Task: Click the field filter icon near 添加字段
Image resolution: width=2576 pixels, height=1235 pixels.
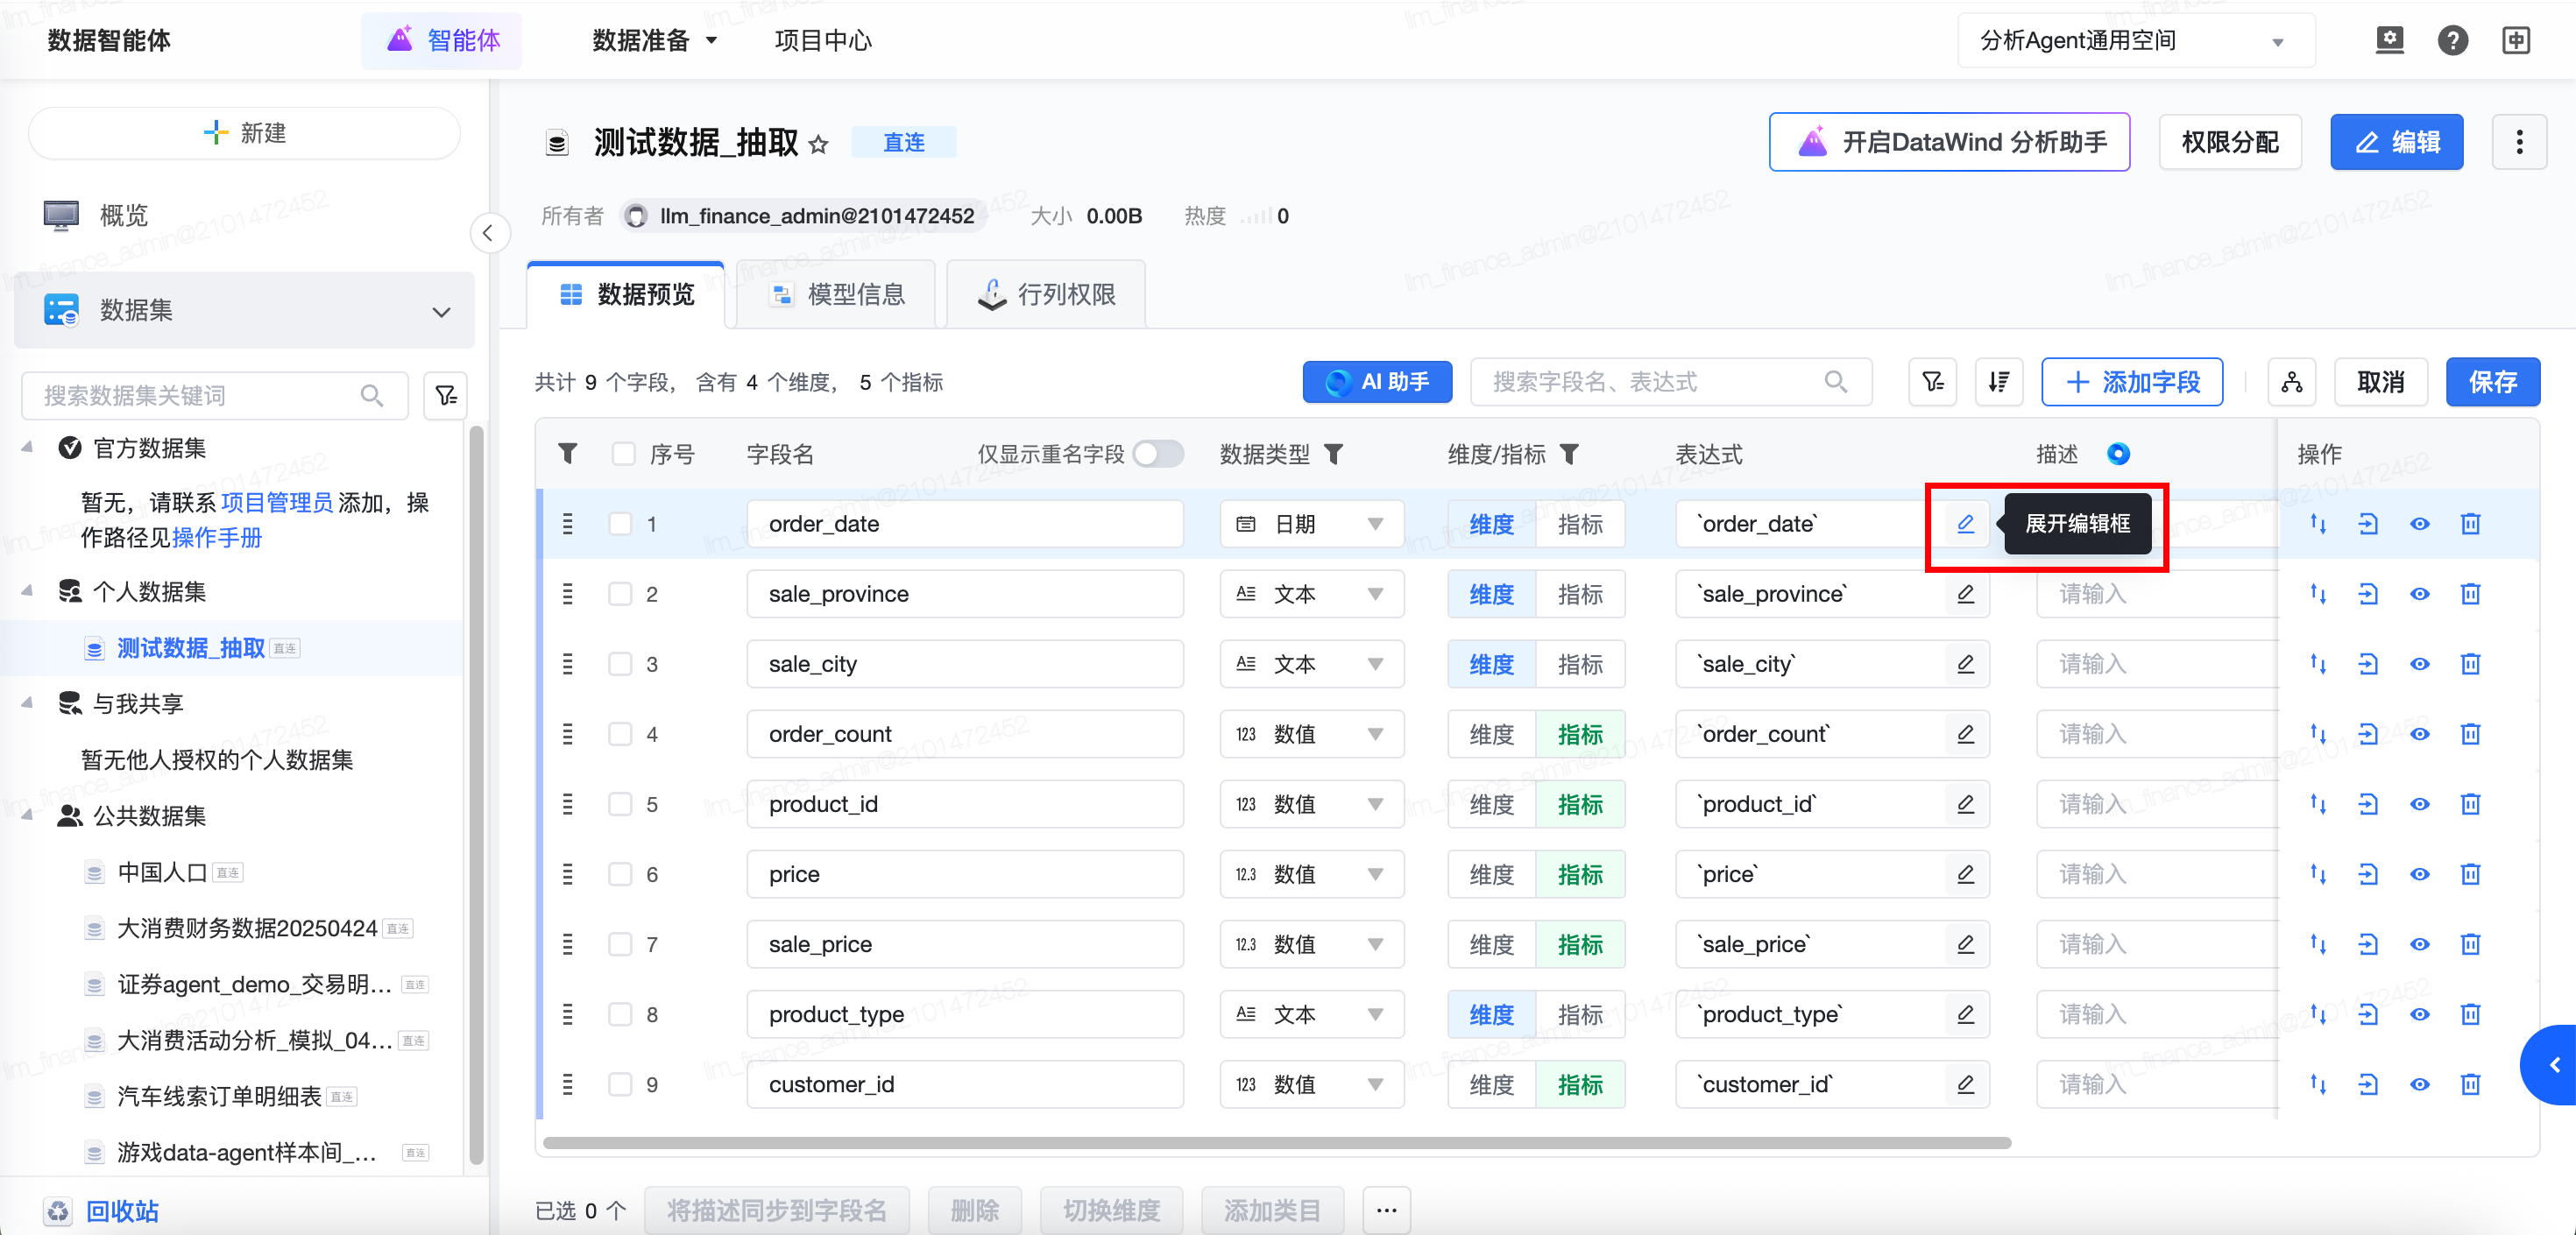Action: click(1932, 381)
